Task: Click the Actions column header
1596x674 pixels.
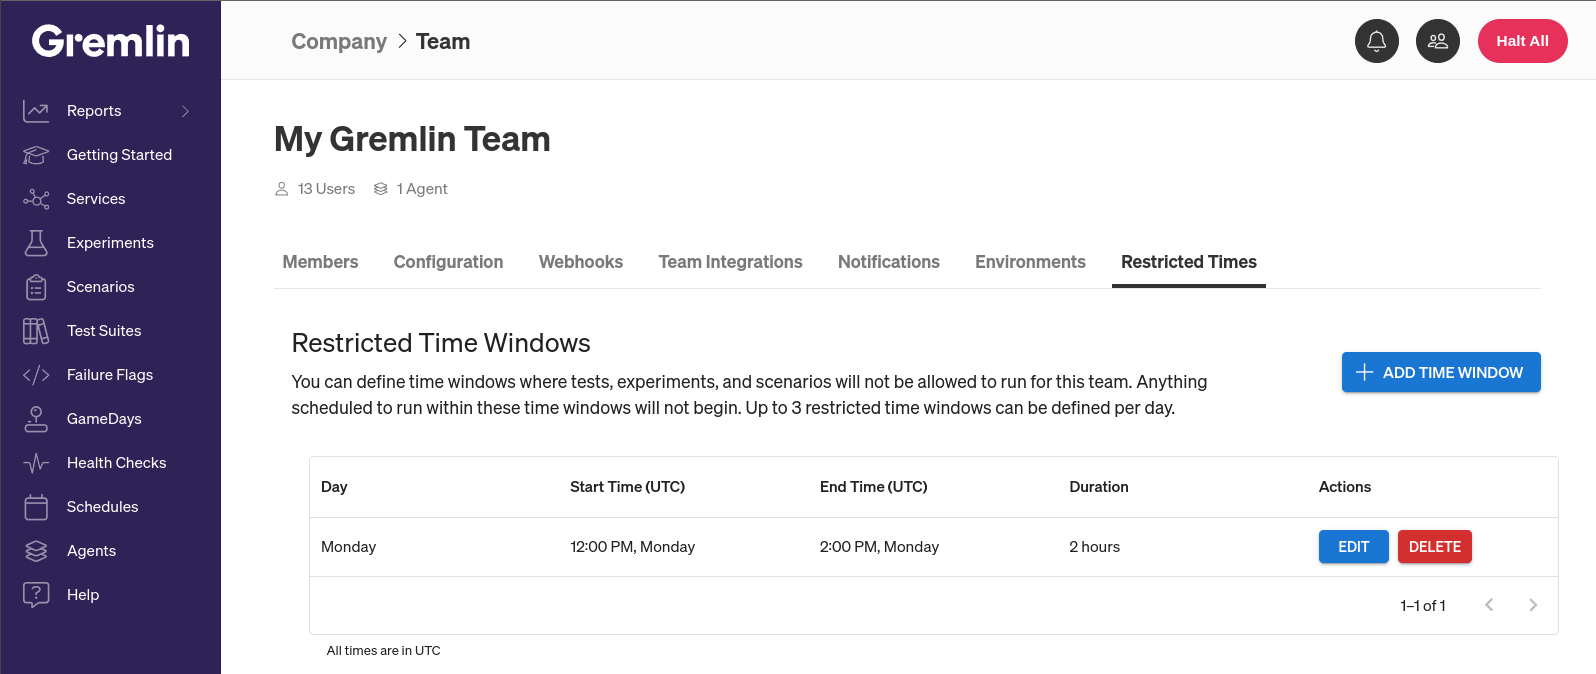Action: click(x=1344, y=487)
